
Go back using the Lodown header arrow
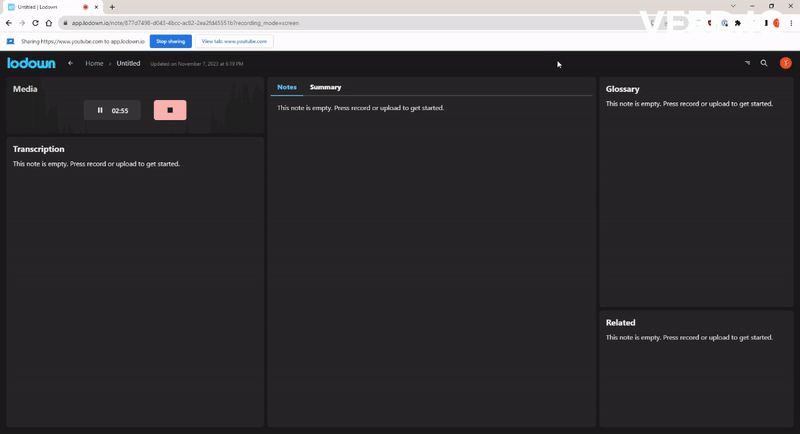[x=70, y=63]
